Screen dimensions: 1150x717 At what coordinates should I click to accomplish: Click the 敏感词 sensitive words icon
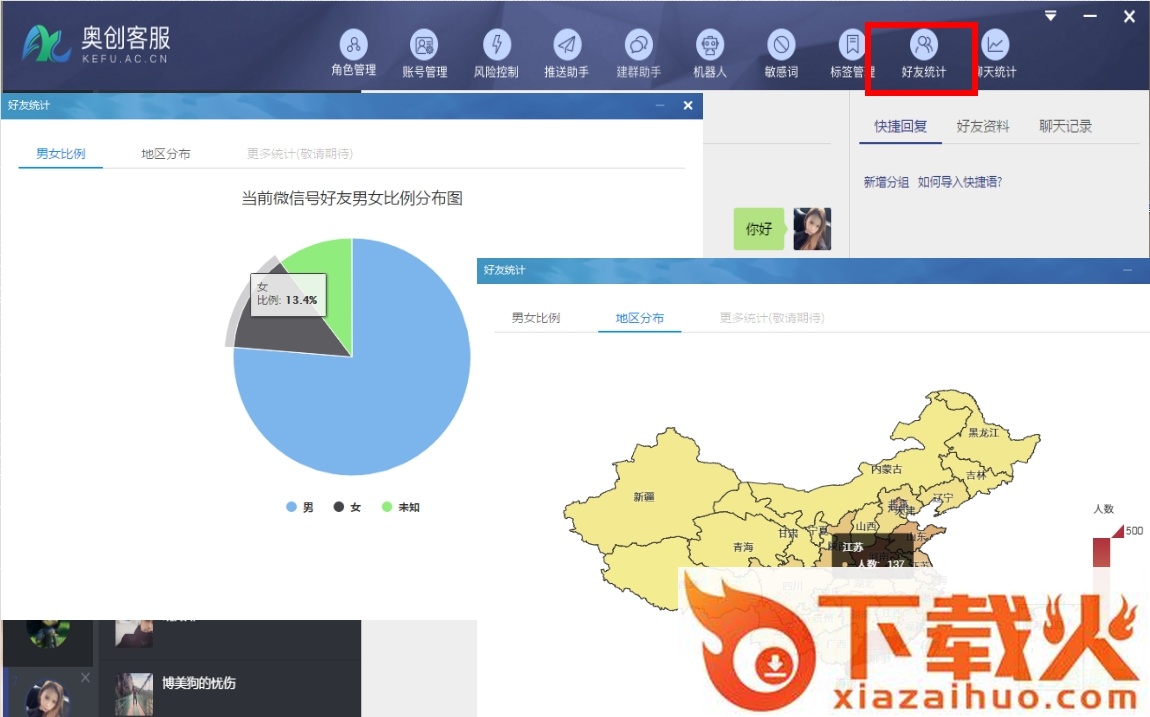[x=781, y=45]
